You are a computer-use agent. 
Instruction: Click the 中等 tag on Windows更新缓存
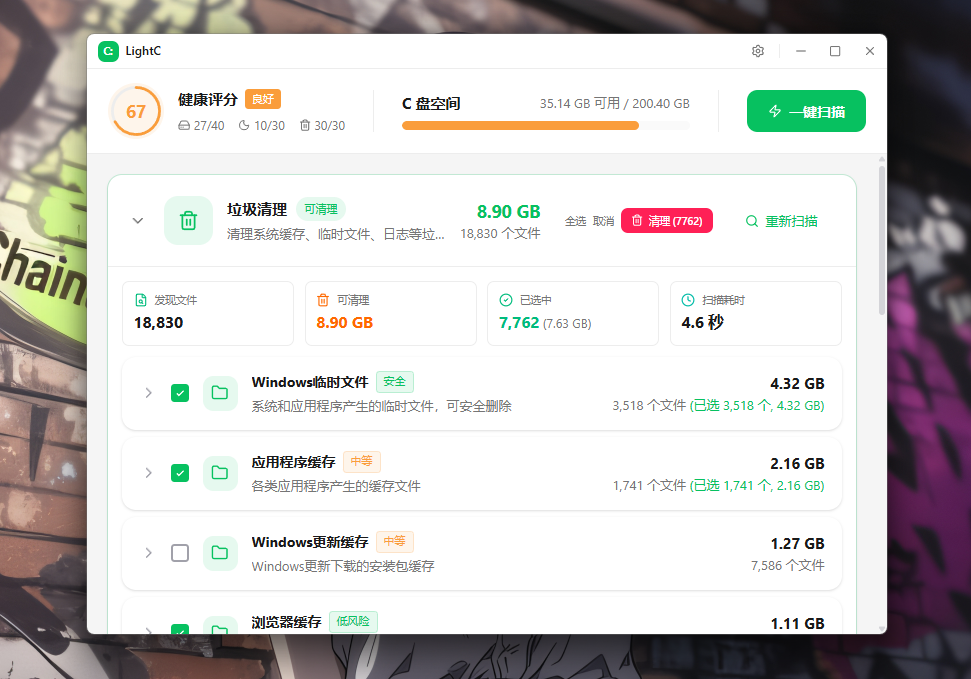(x=394, y=541)
